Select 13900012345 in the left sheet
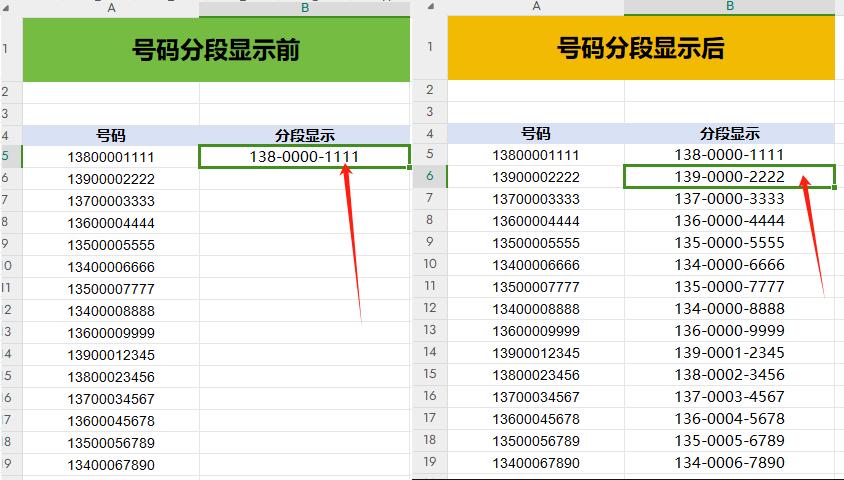This screenshot has width=844, height=480. (111, 355)
